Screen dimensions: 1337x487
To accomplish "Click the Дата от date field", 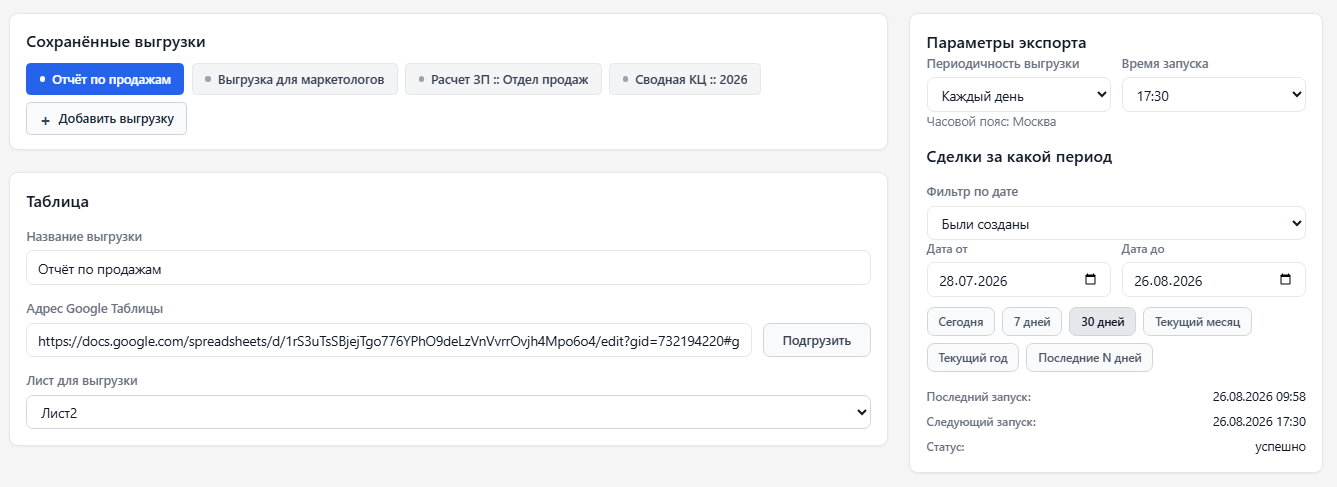I will point(1019,280).
